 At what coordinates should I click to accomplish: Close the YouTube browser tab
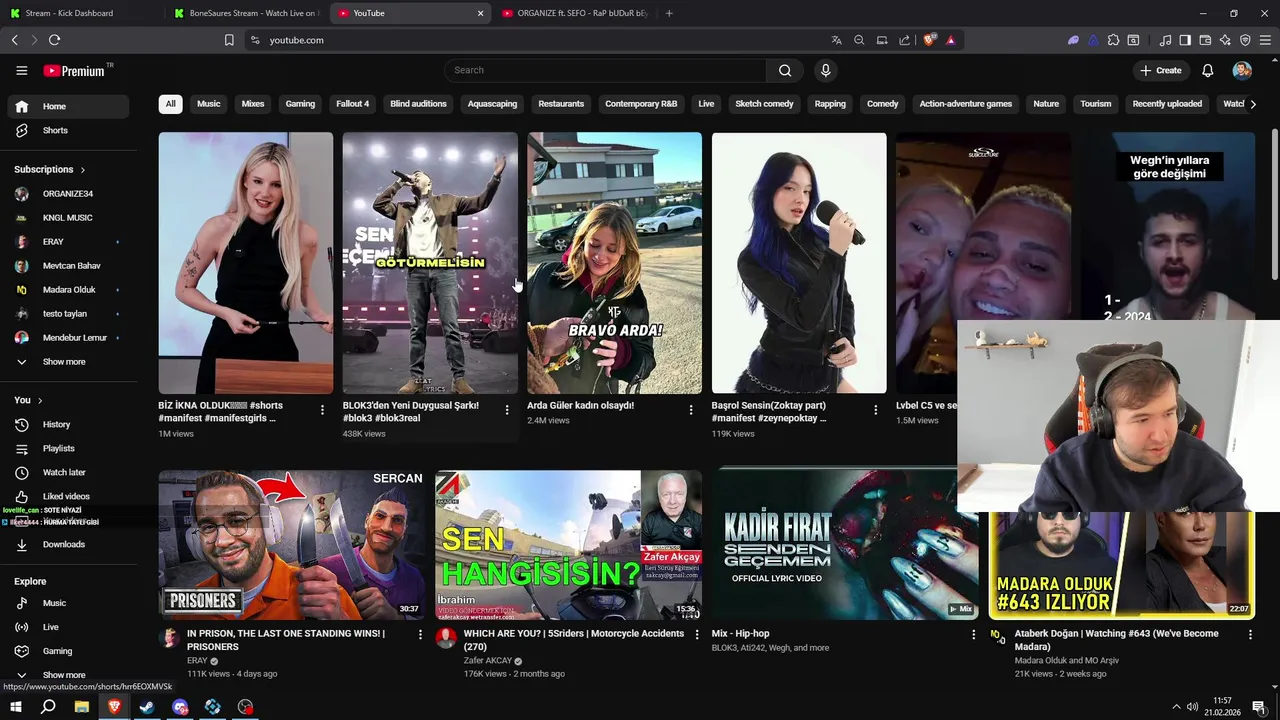tap(480, 13)
